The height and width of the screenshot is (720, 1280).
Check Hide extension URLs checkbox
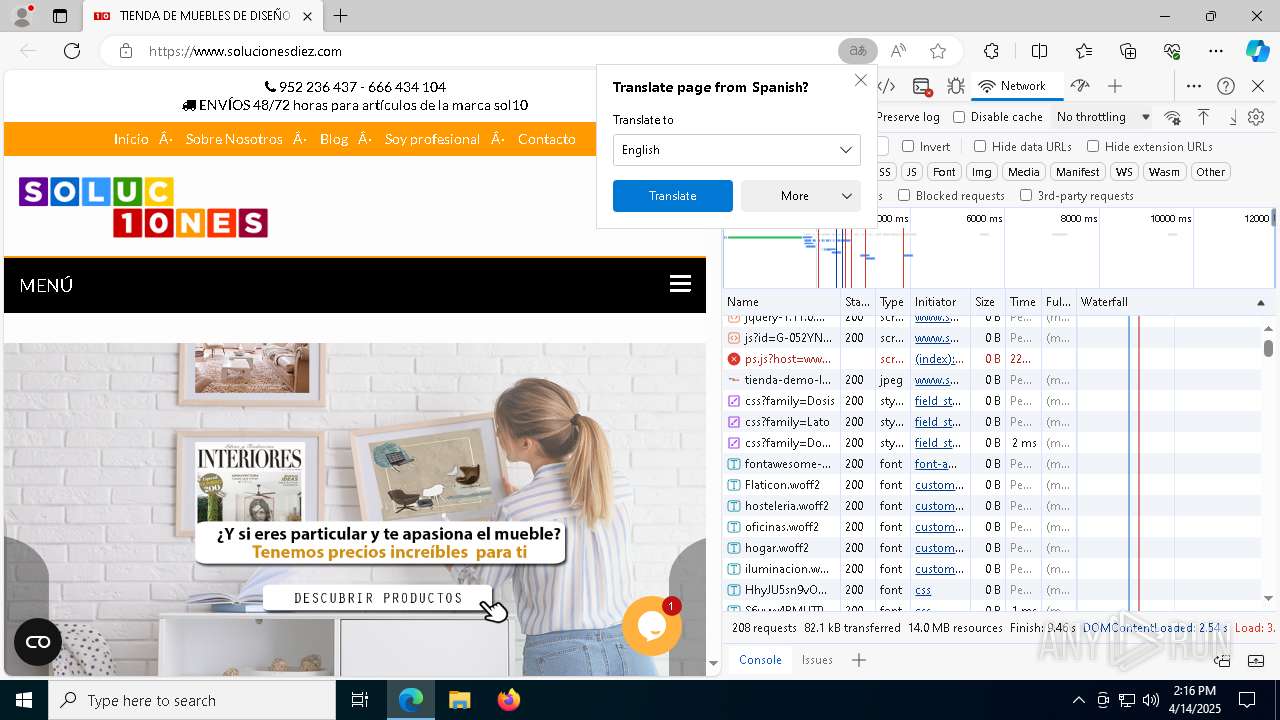point(1093,146)
